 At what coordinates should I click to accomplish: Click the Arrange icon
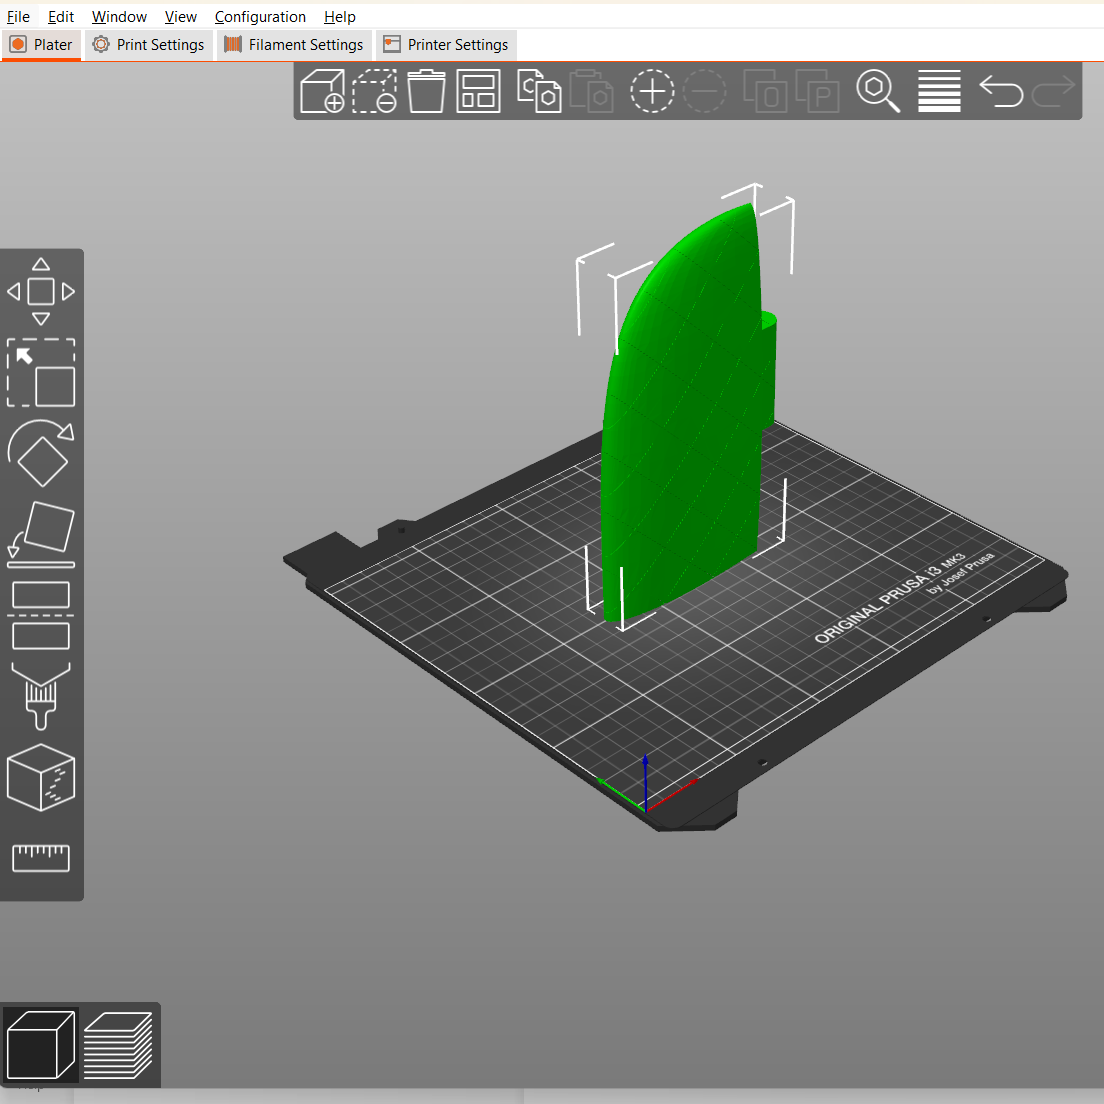pos(478,91)
